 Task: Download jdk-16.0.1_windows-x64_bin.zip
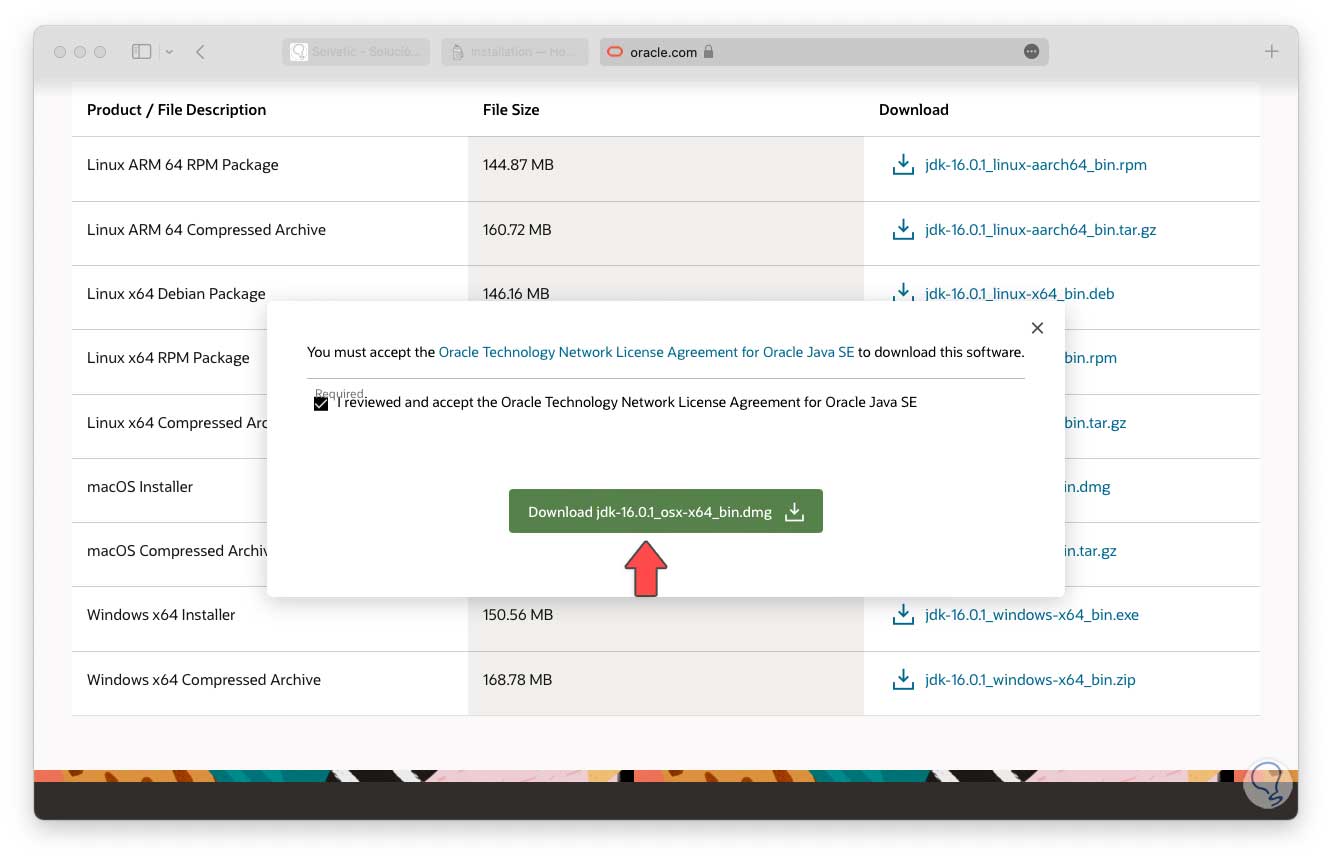1030,680
